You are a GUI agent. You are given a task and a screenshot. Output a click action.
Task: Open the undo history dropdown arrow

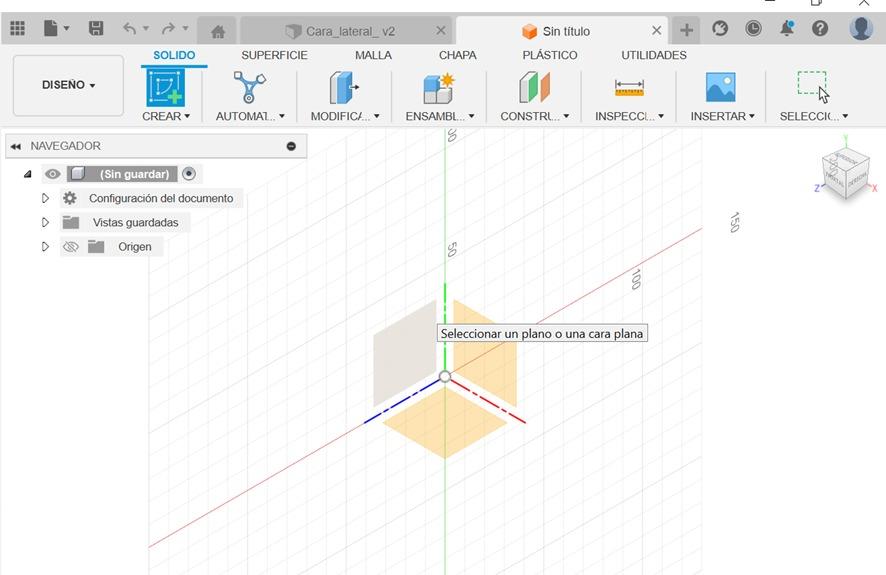point(146,28)
